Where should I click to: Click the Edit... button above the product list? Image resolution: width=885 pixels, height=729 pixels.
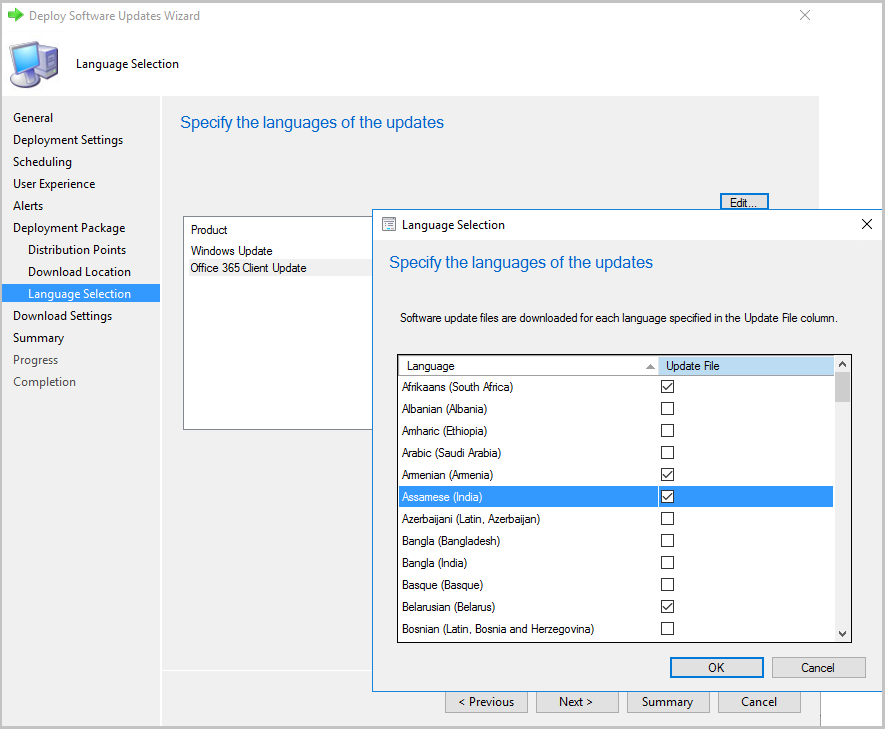744,201
